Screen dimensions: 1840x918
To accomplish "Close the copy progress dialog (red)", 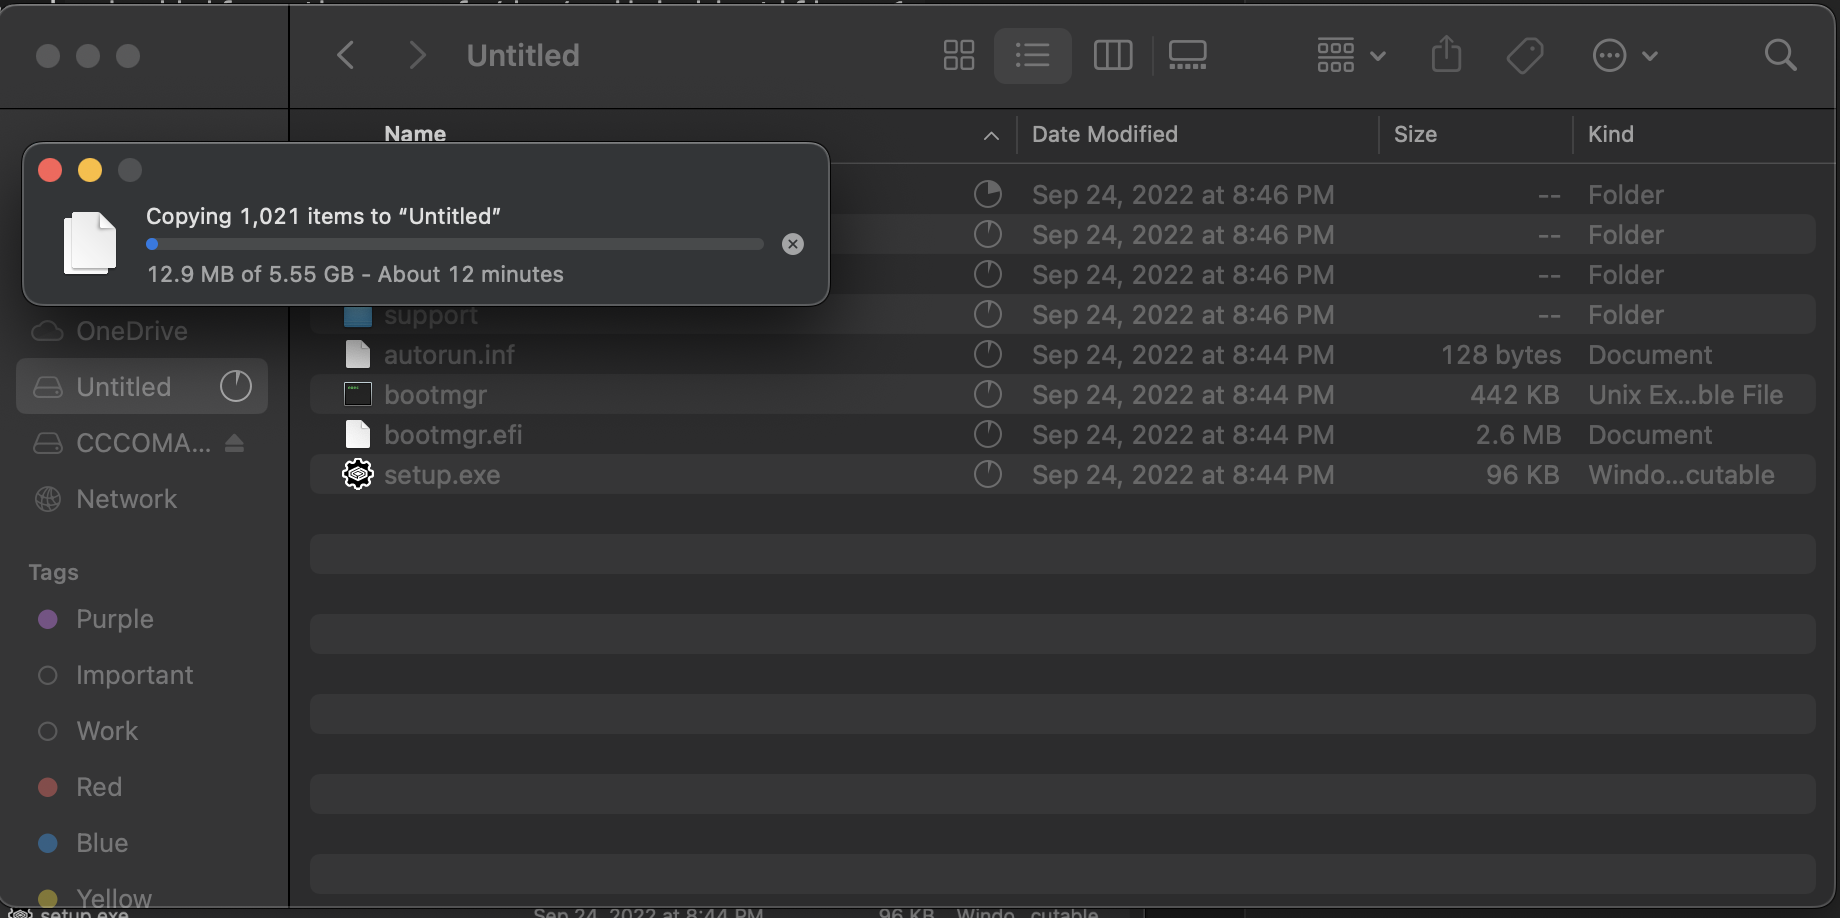I will [50, 170].
